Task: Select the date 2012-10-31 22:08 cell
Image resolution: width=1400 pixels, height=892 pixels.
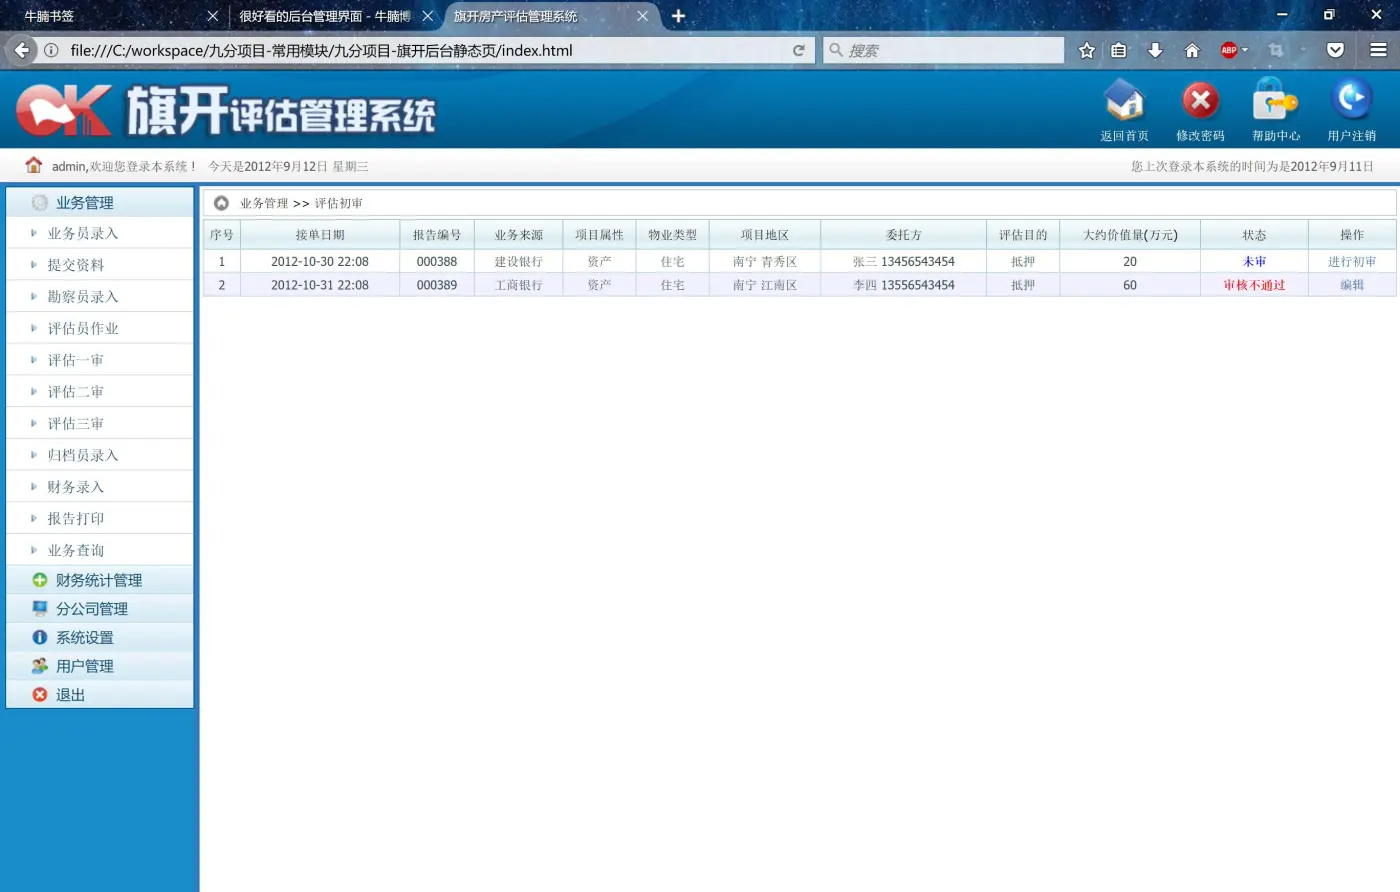Action: coord(320,285)
